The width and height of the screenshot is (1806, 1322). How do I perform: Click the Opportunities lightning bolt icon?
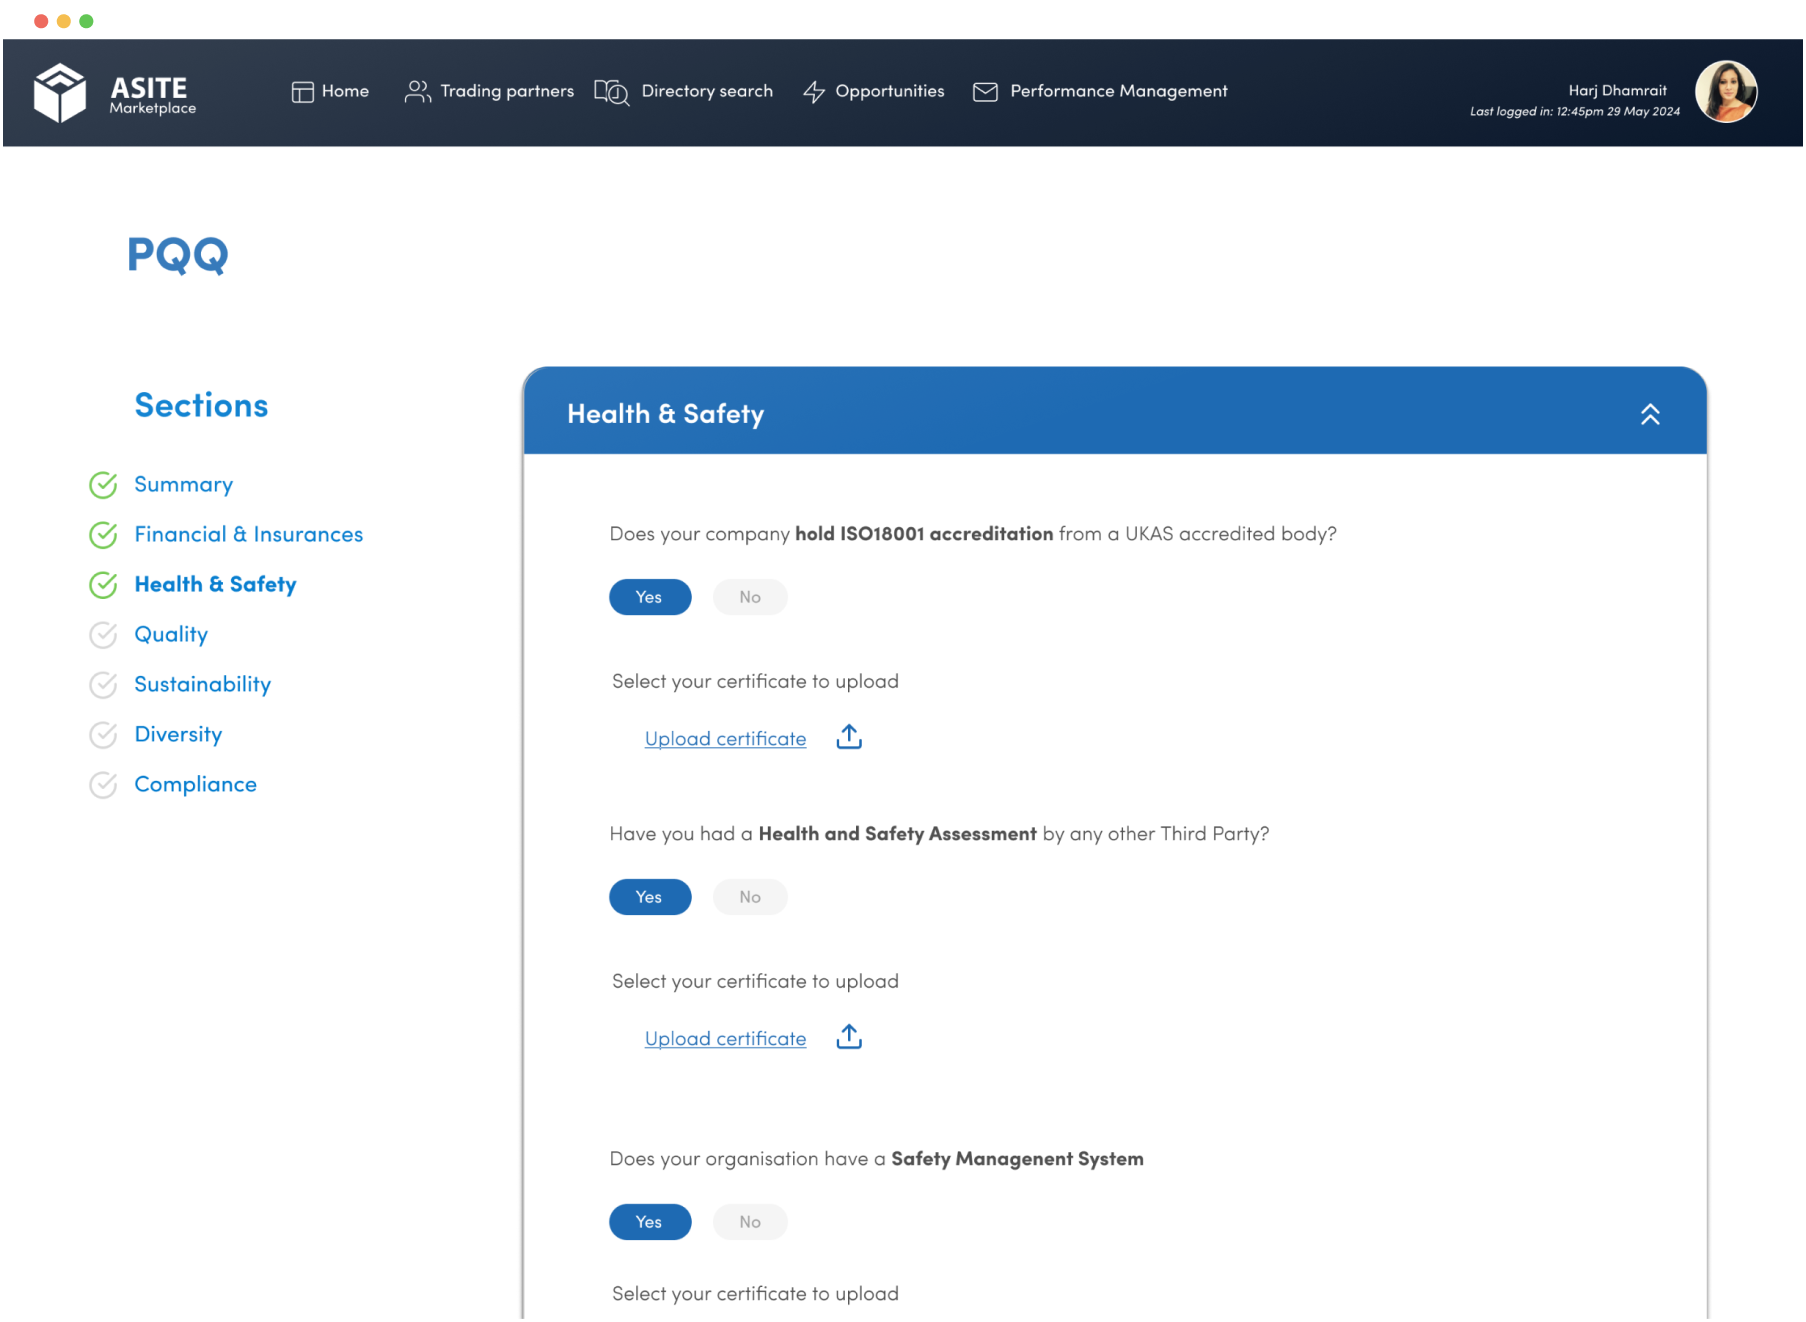(x=814, y=92)
